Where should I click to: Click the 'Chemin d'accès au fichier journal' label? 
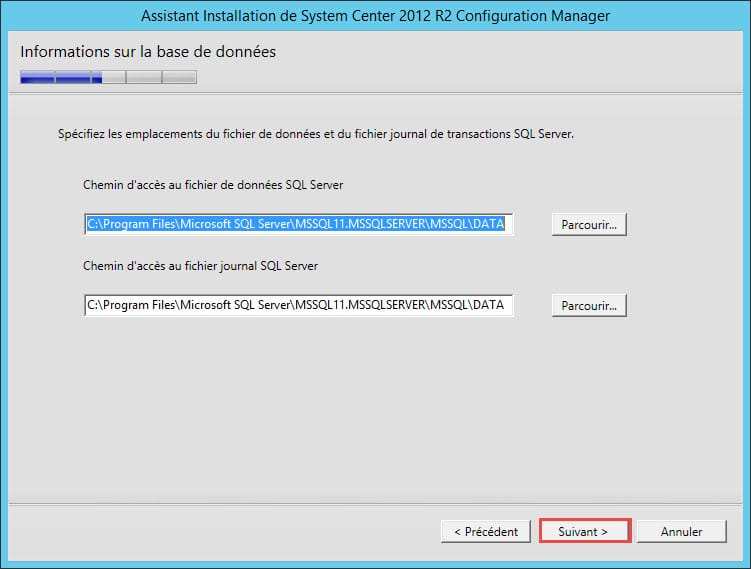[201, 265]
